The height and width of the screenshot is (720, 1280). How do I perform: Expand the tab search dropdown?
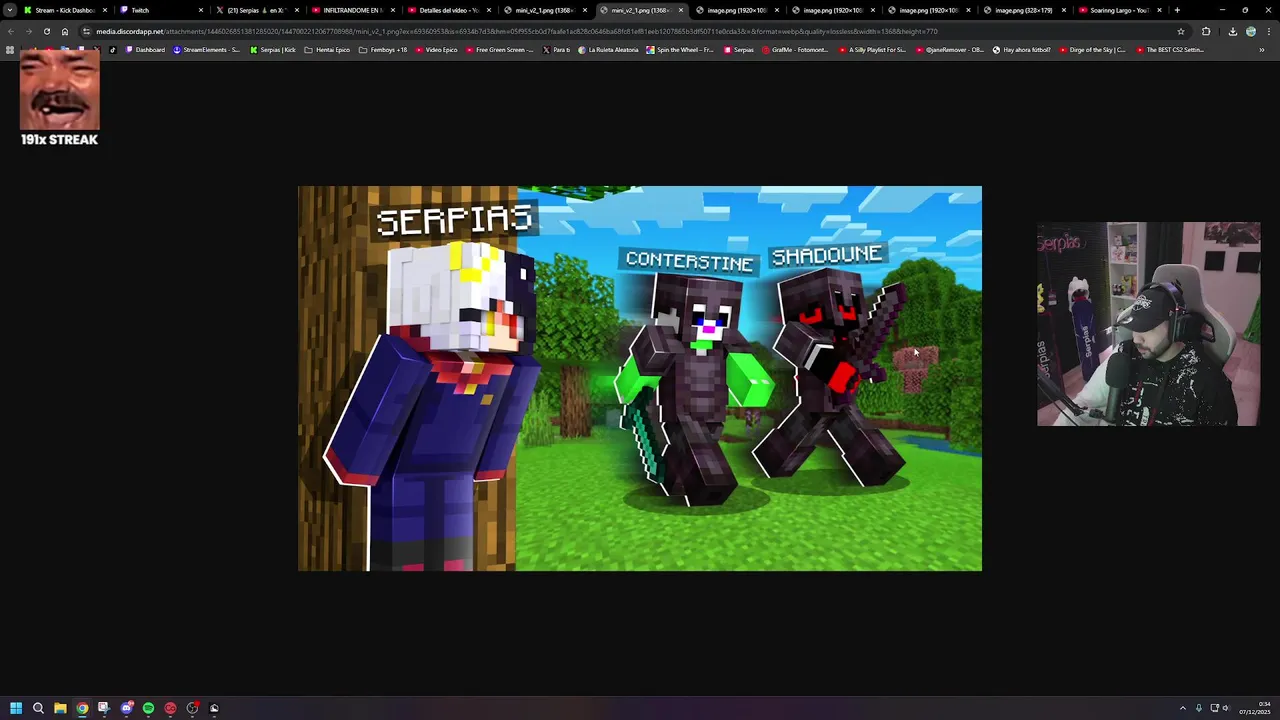pyautogui.click(x=10, y=10)
